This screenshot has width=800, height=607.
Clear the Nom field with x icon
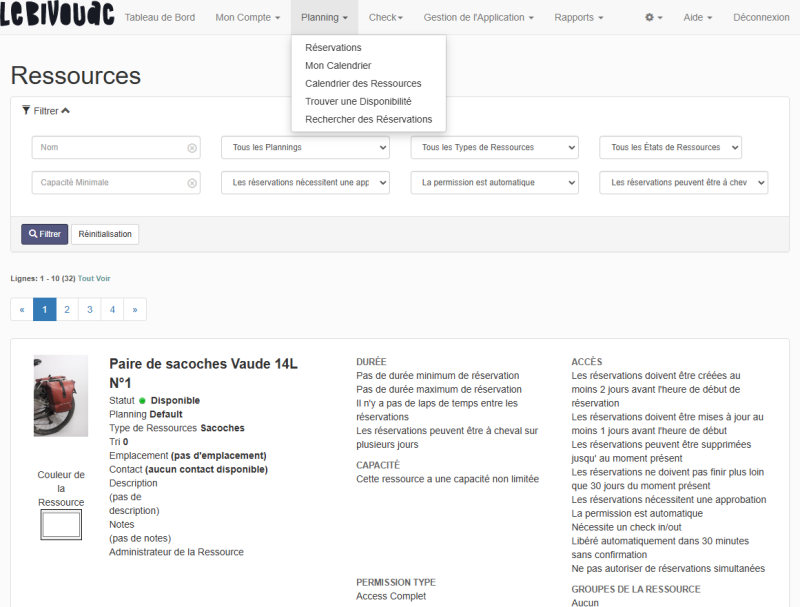tap(192, 148)
